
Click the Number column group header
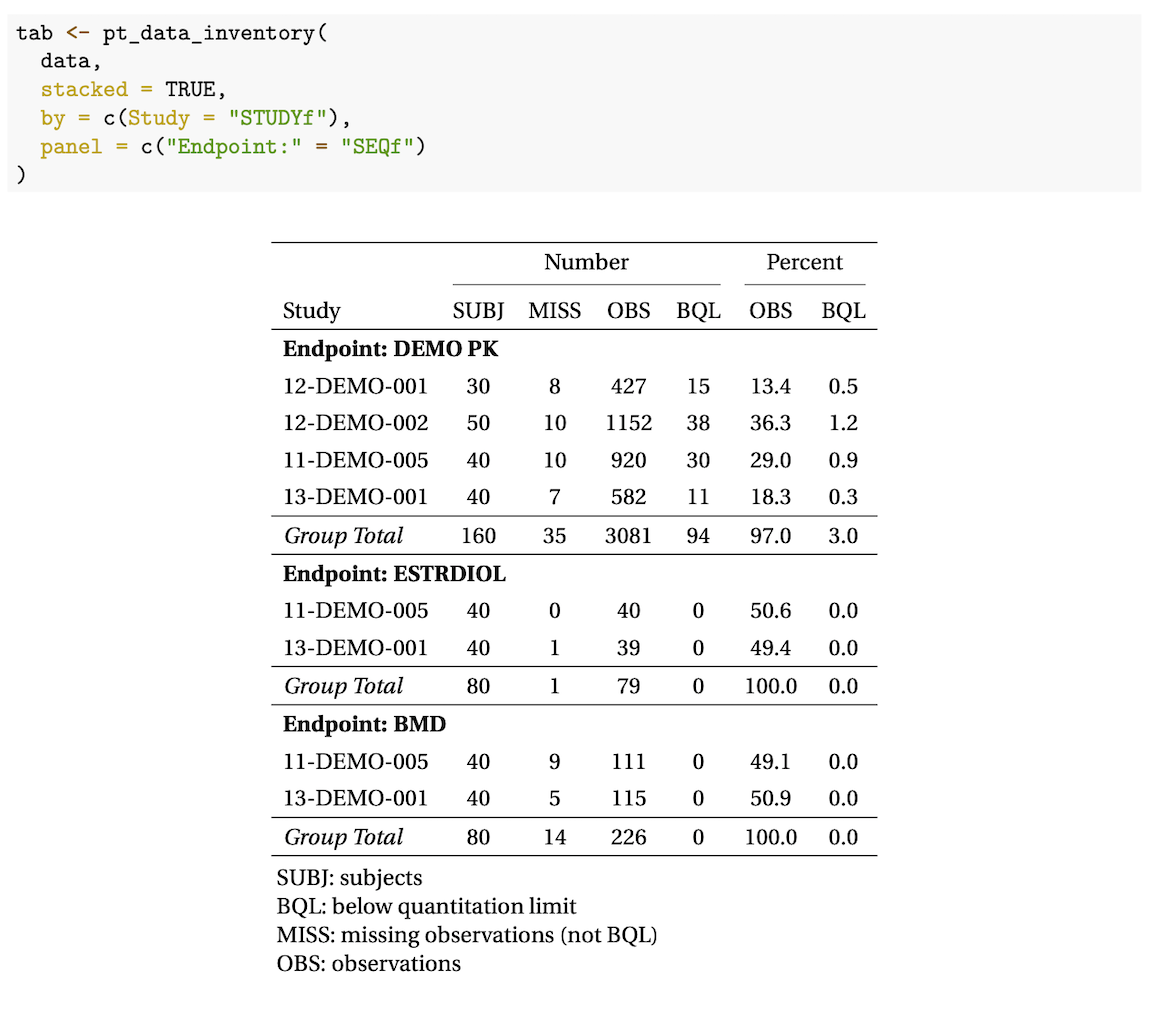tap(586, 263)
